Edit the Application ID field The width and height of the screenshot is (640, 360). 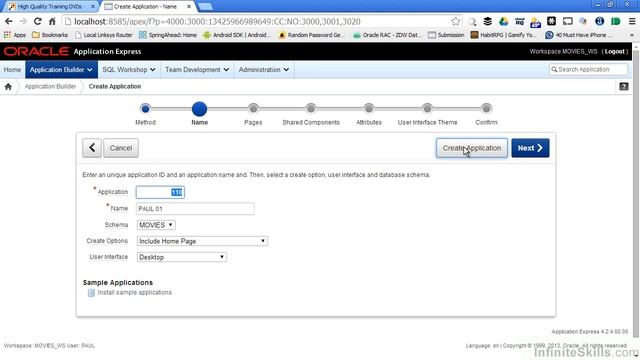click(x=160, y=192)
